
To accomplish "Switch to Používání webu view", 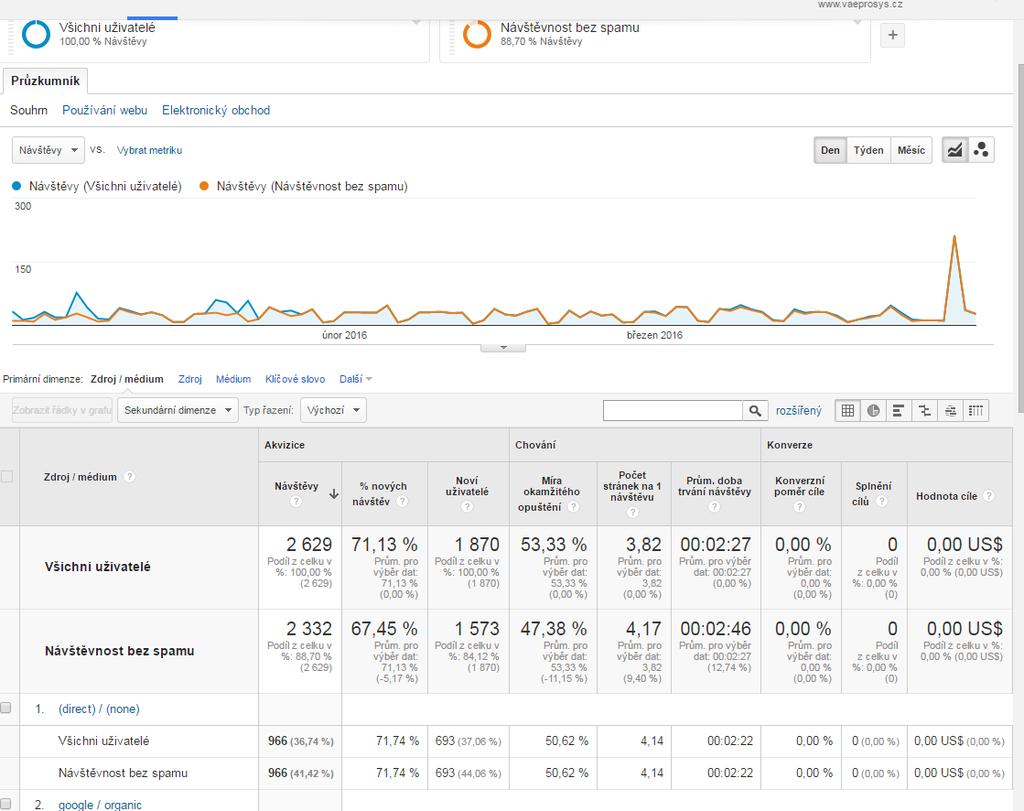I will 104,110.
